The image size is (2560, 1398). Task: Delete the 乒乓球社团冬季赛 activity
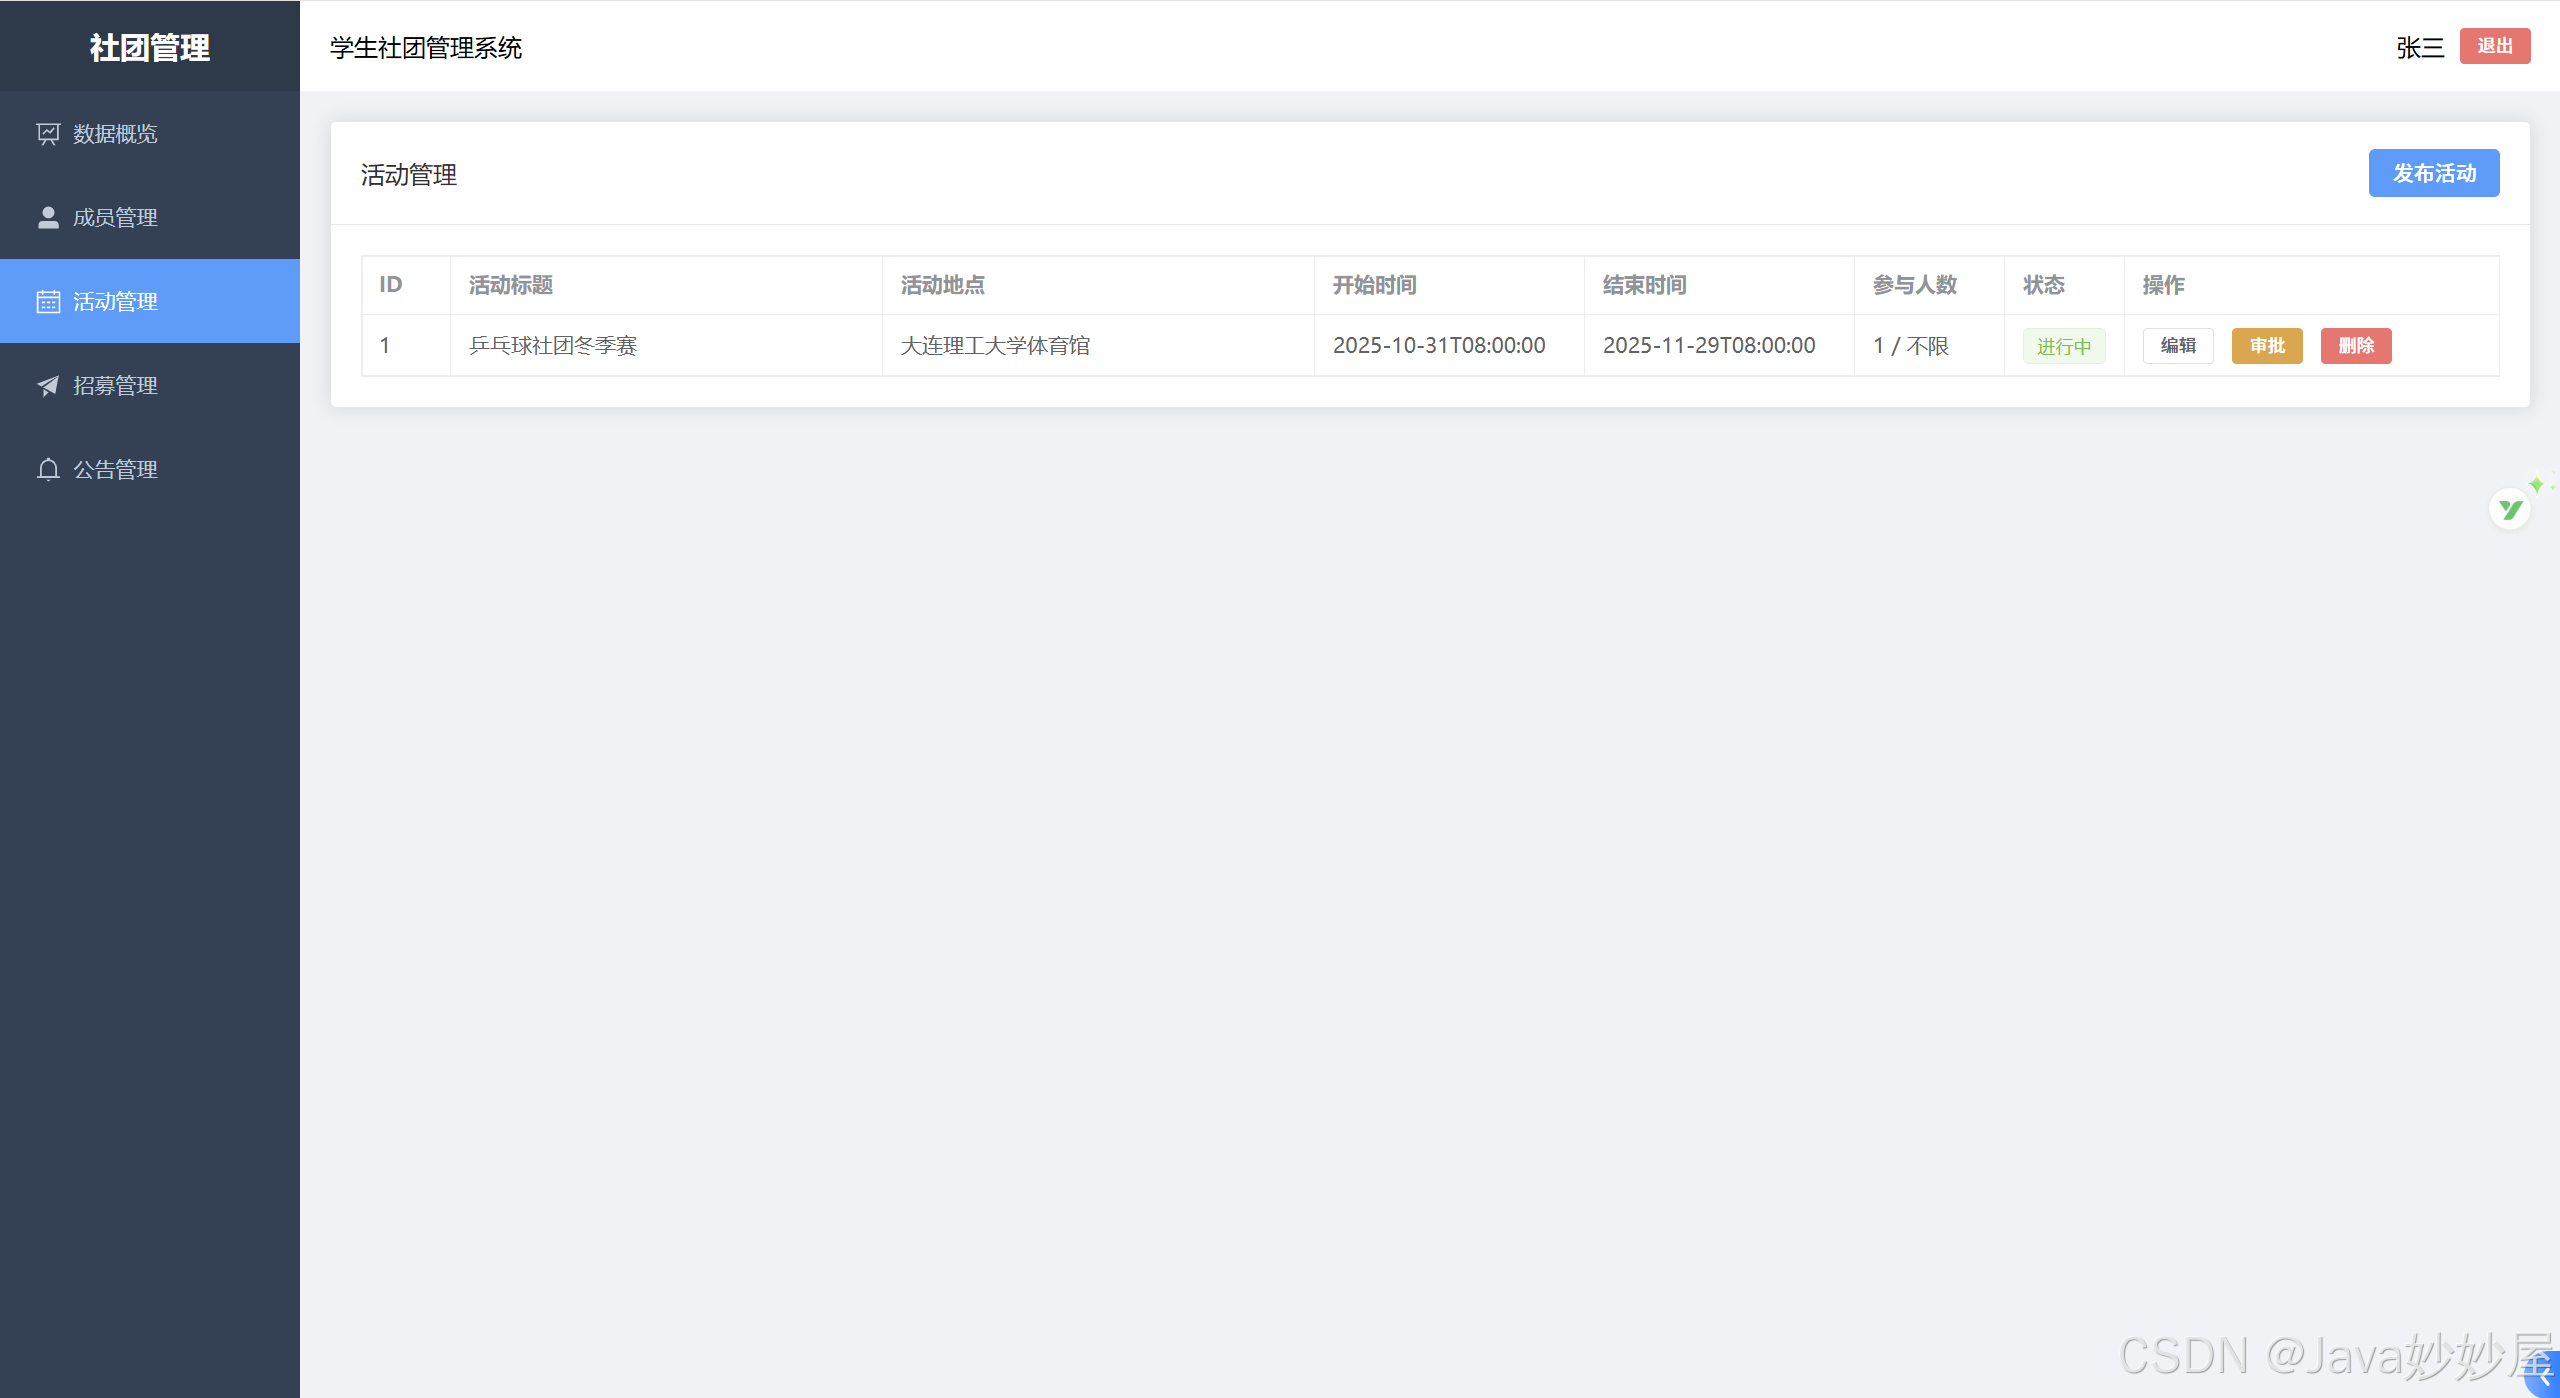2356,346
